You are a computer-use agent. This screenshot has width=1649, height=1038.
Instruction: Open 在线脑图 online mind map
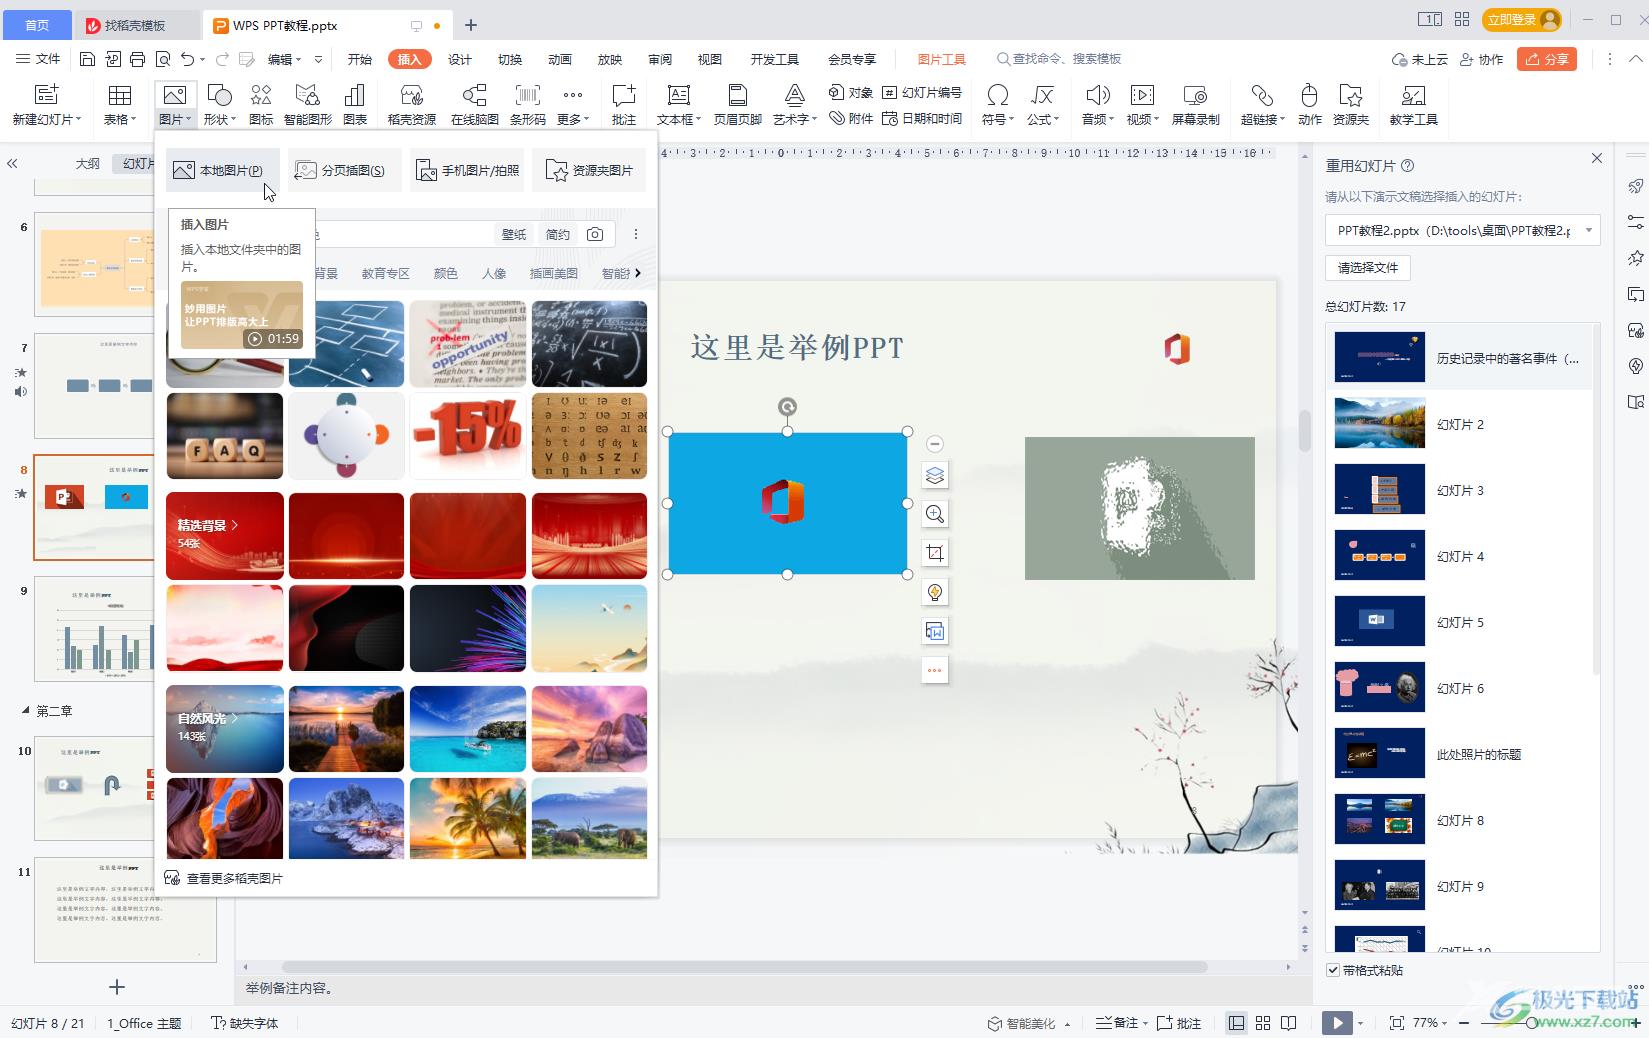(x=475, y=104)
